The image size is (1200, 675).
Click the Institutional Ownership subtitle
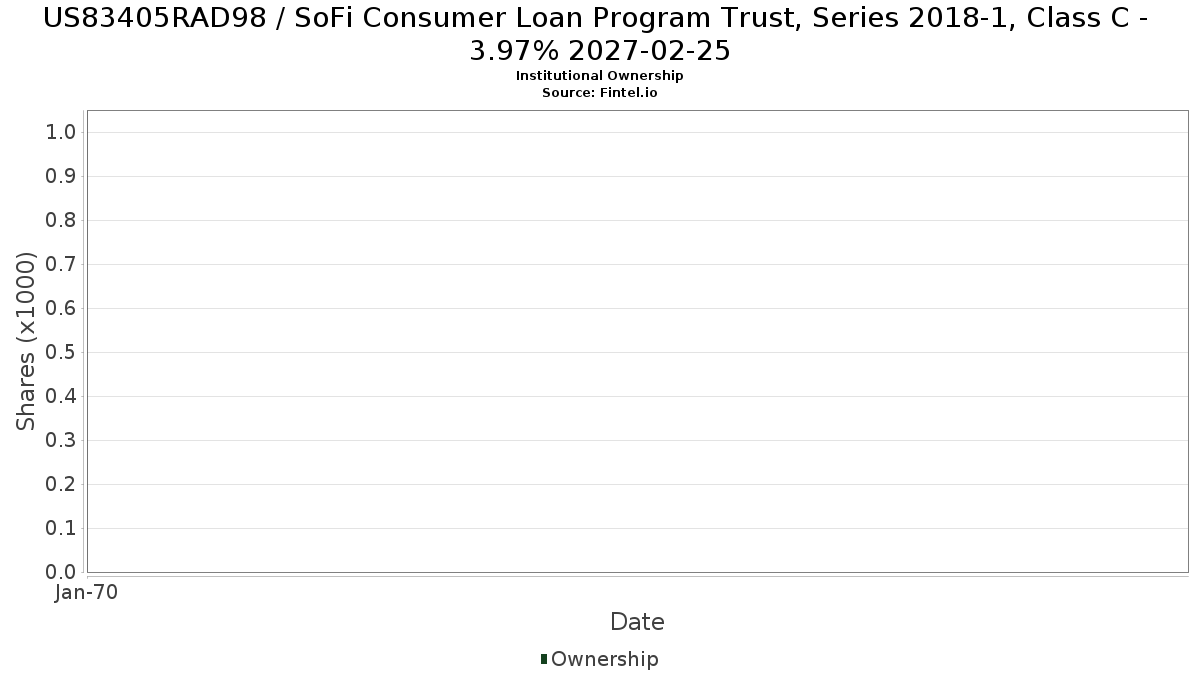(x=599, y=76)
